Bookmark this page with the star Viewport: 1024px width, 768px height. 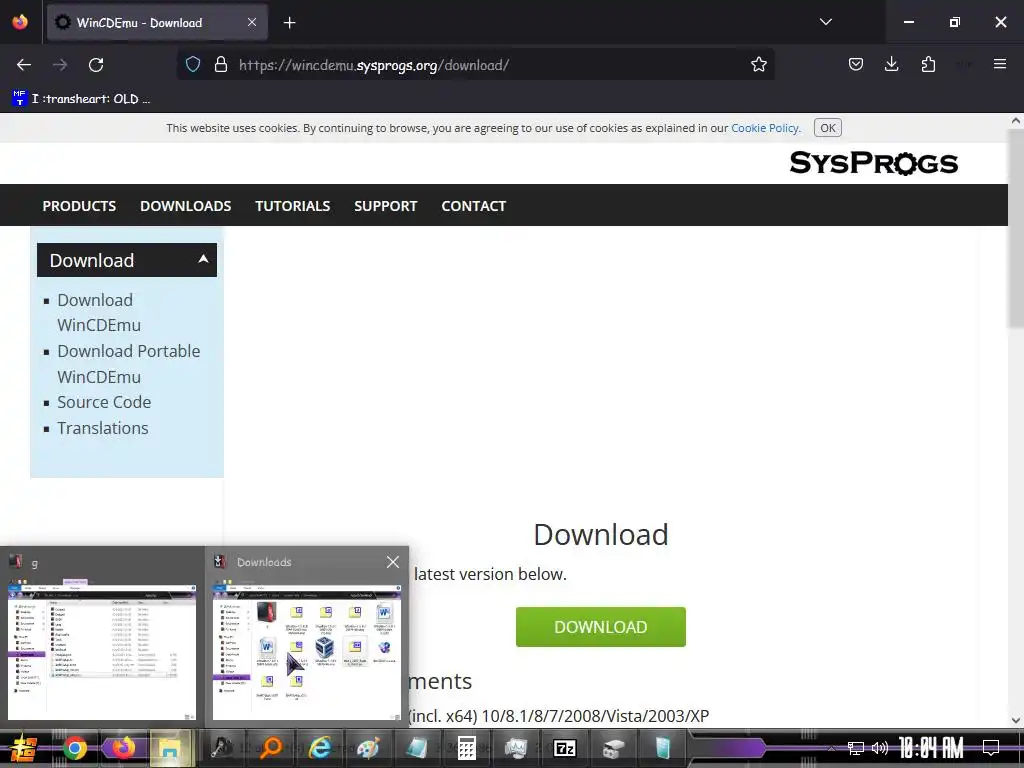click(758, 65)
